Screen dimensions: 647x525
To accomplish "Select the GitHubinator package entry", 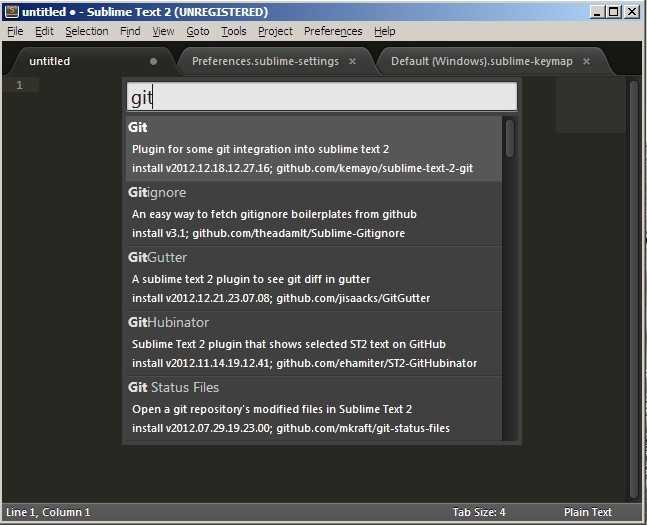I will [x=314, y=343].
